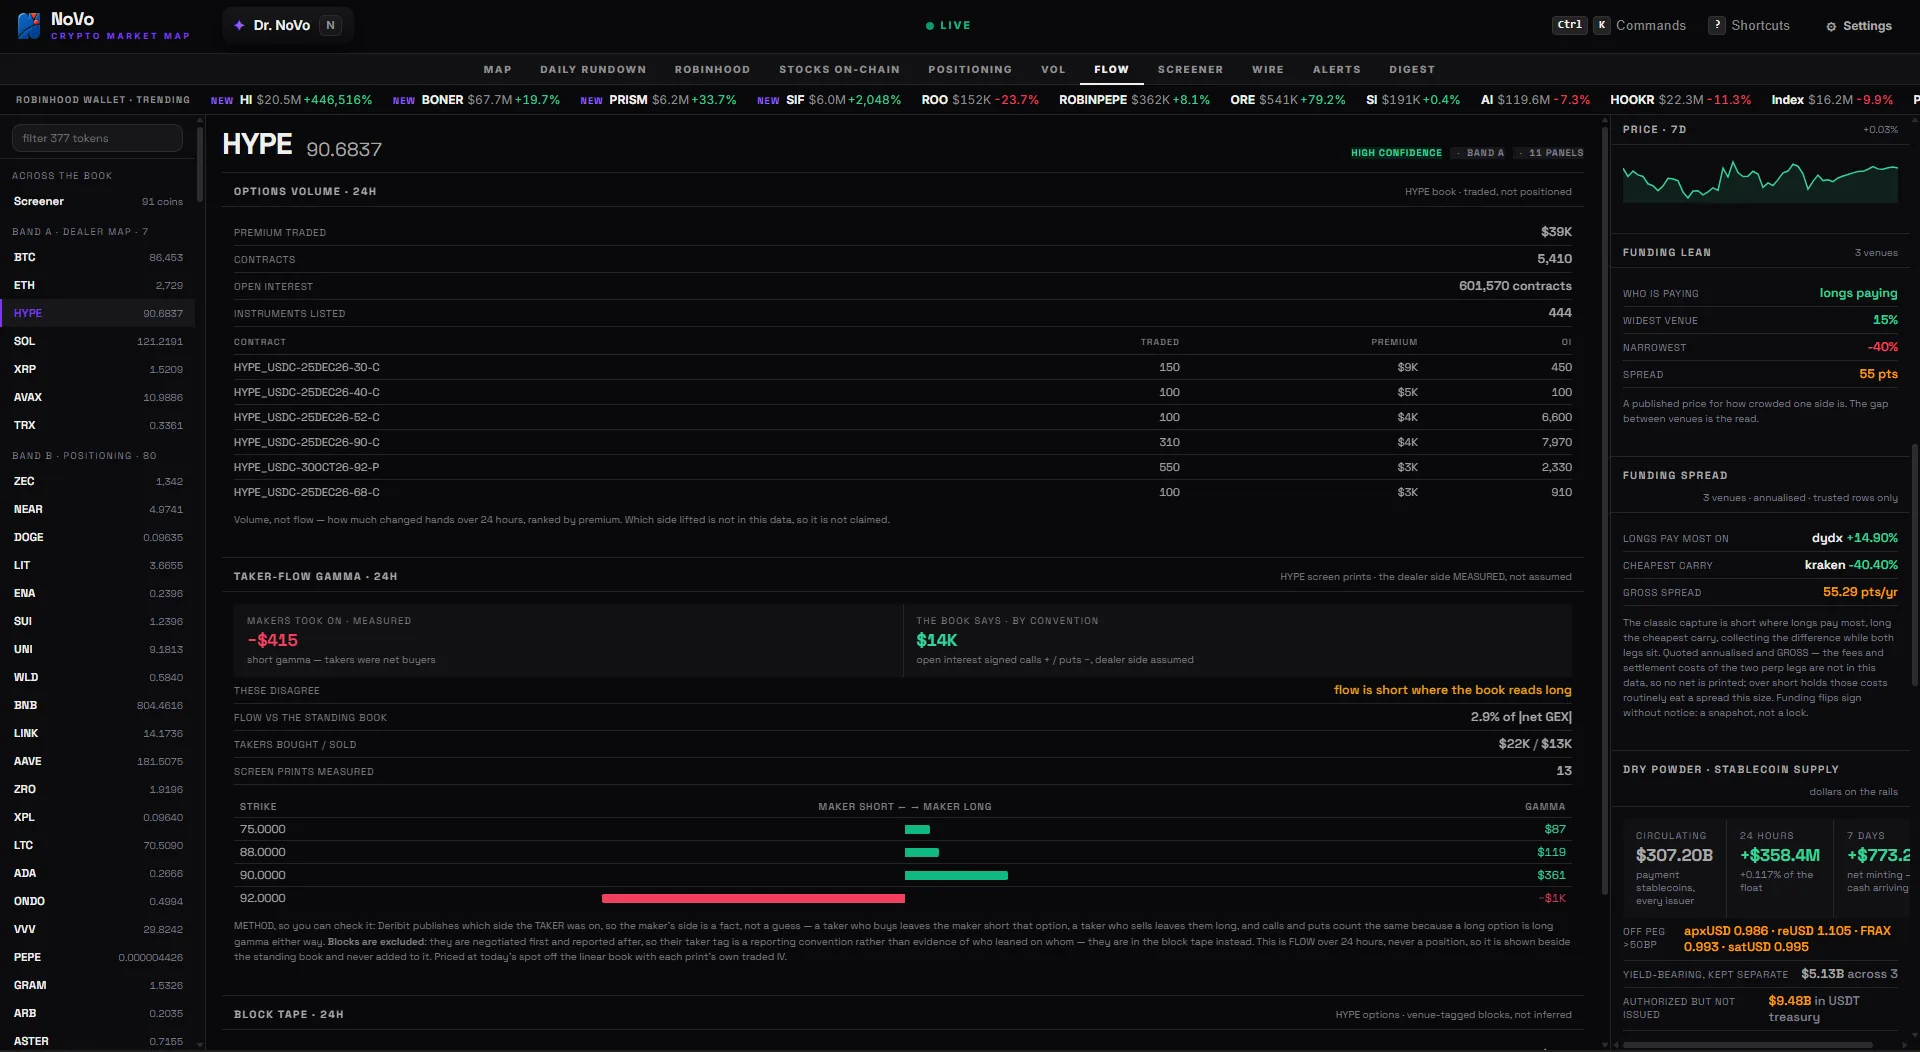Screen dimensions: 1920x1052
Task: Select ETH in the token list
Action: pyautogui.click(x=98, y=285)
